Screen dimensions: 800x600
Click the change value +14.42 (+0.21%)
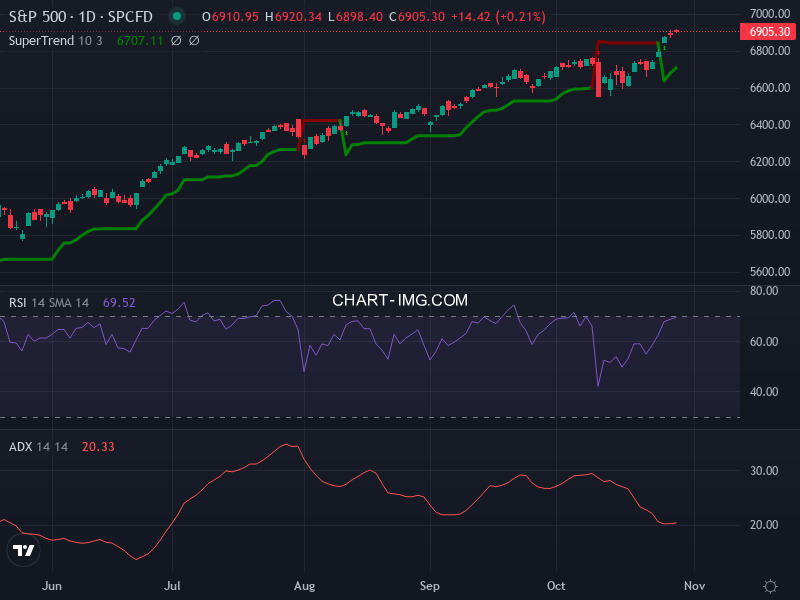click(x=499, y=16)
